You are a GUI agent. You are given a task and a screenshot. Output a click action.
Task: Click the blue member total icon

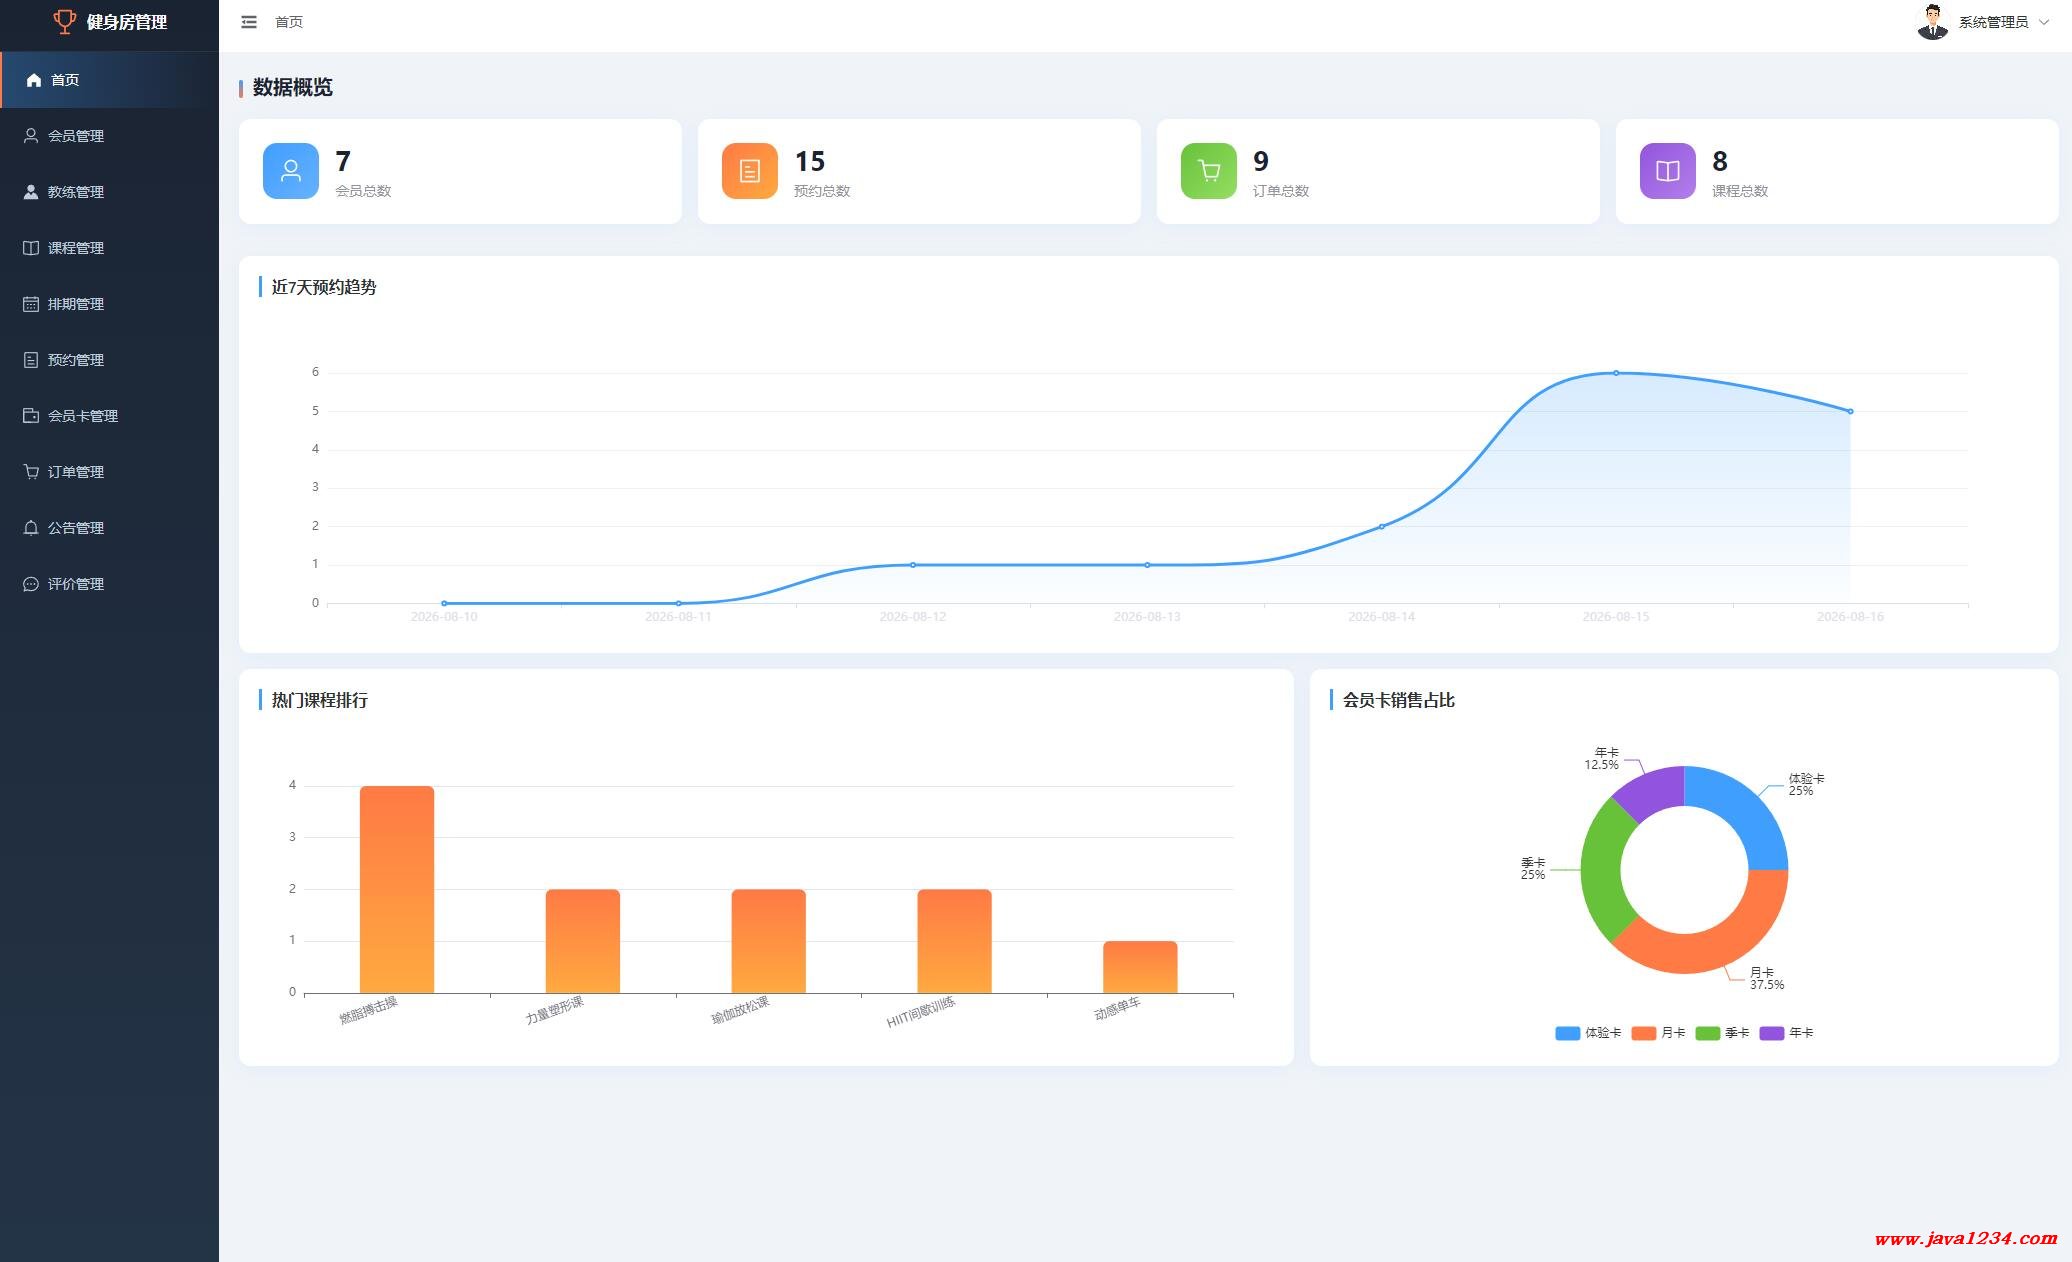(x=291, y=171)
